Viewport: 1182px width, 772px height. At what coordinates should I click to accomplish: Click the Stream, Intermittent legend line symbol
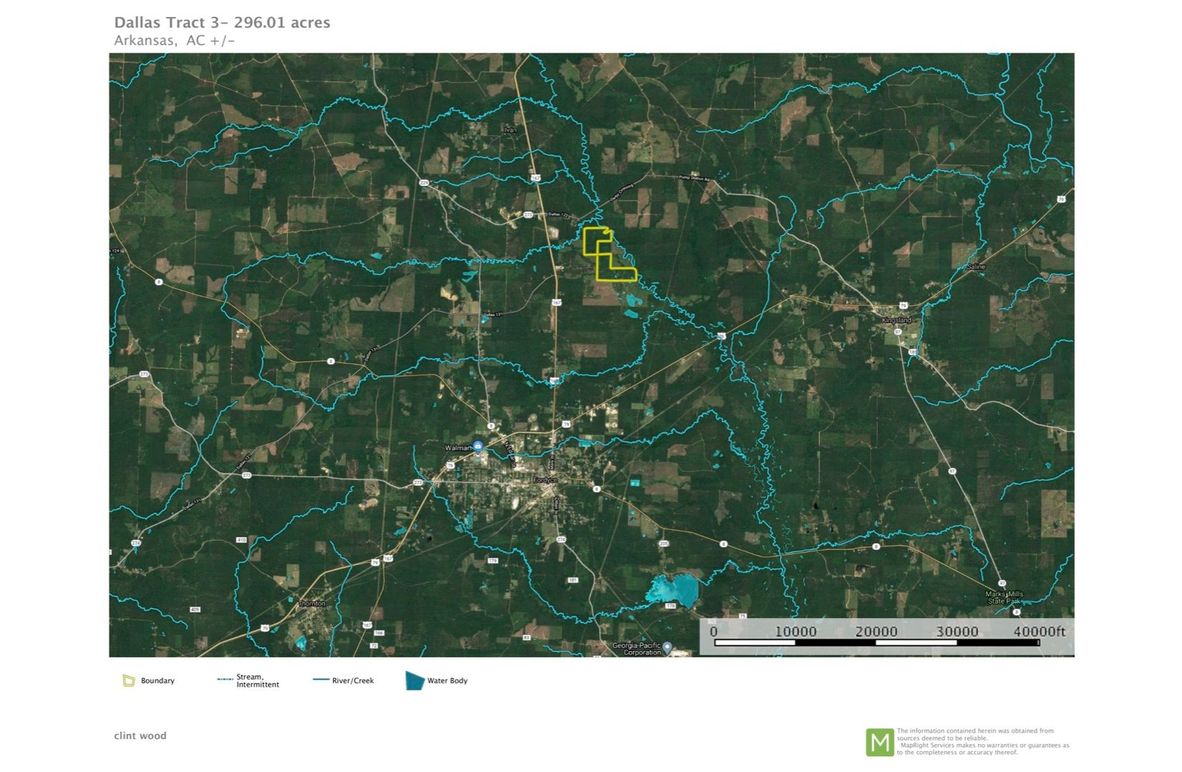click(x=224, y=681)
